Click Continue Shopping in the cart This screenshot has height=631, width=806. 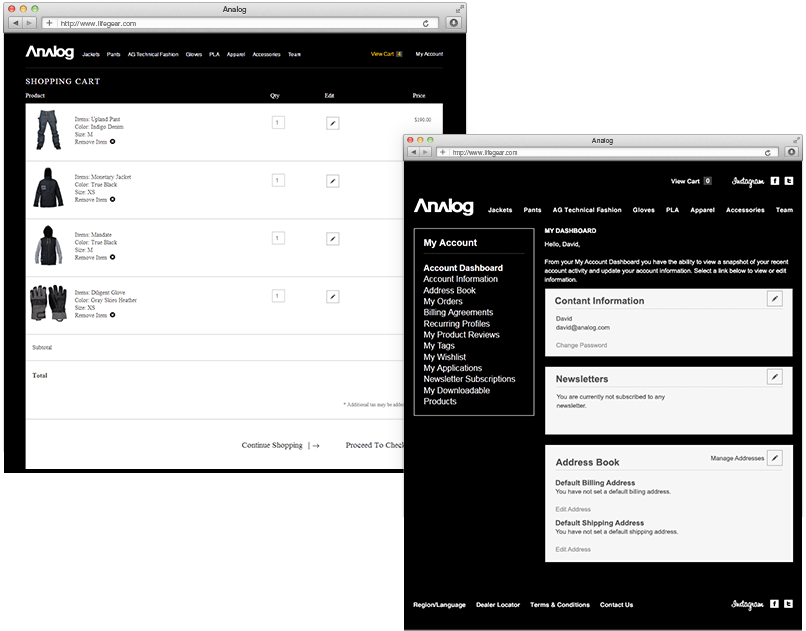click(x=272, y=446)
